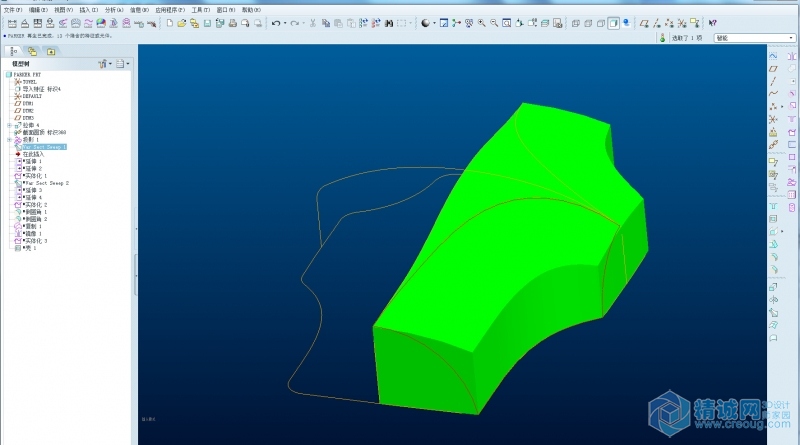Switch to the Model Tree navigator tab
Image resolution: width=800 pixels, height=445 pixels.
[x=14, y=51]
